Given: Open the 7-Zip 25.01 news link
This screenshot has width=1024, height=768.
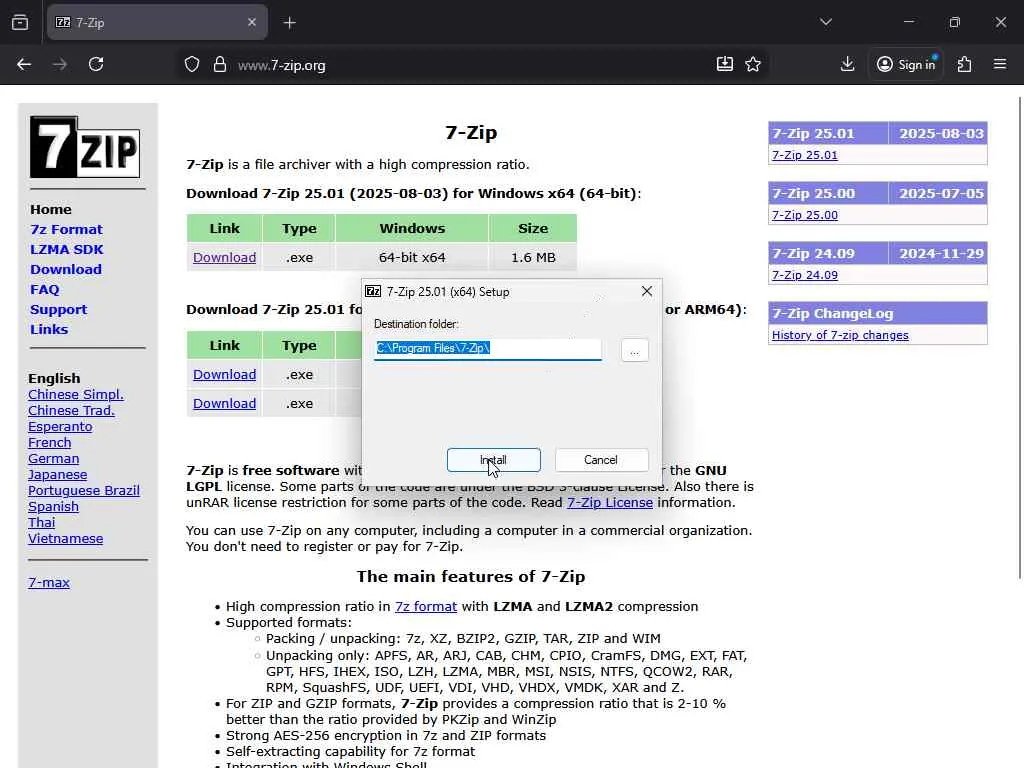Looking at the screenshot, I should 805,155.
